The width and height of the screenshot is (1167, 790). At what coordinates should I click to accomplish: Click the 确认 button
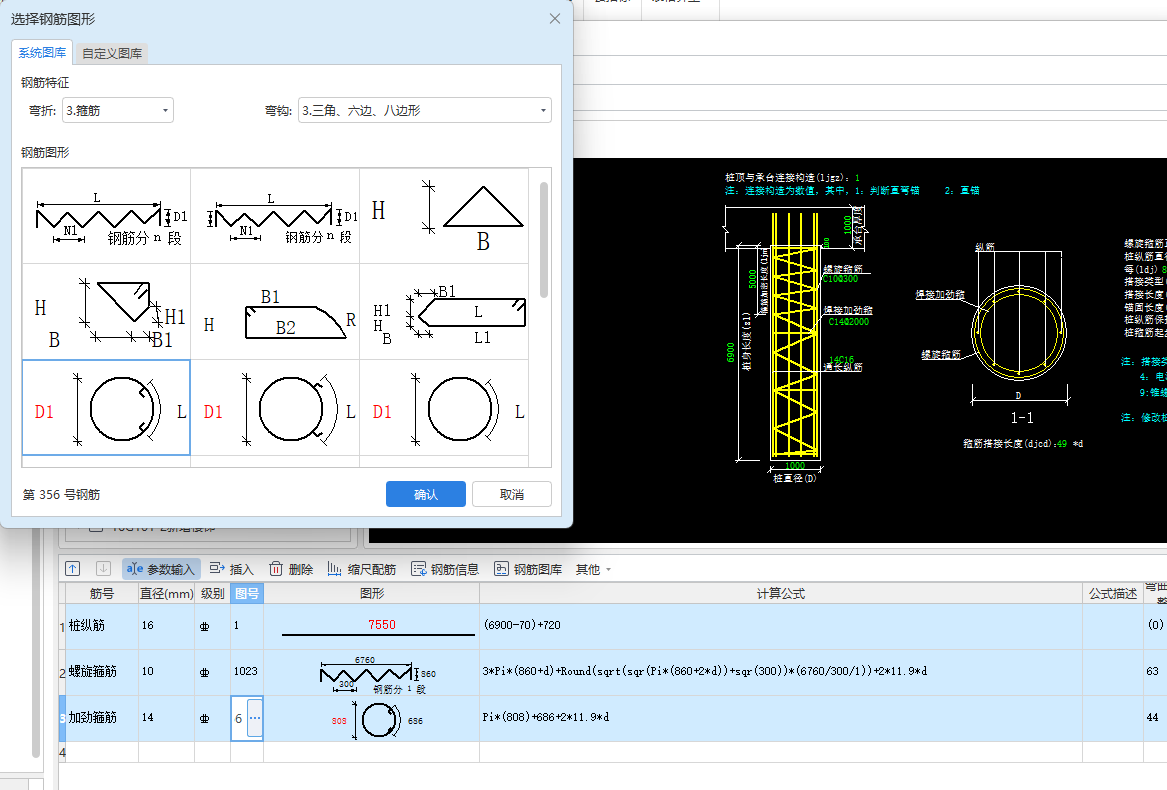(x=426, y=494)
